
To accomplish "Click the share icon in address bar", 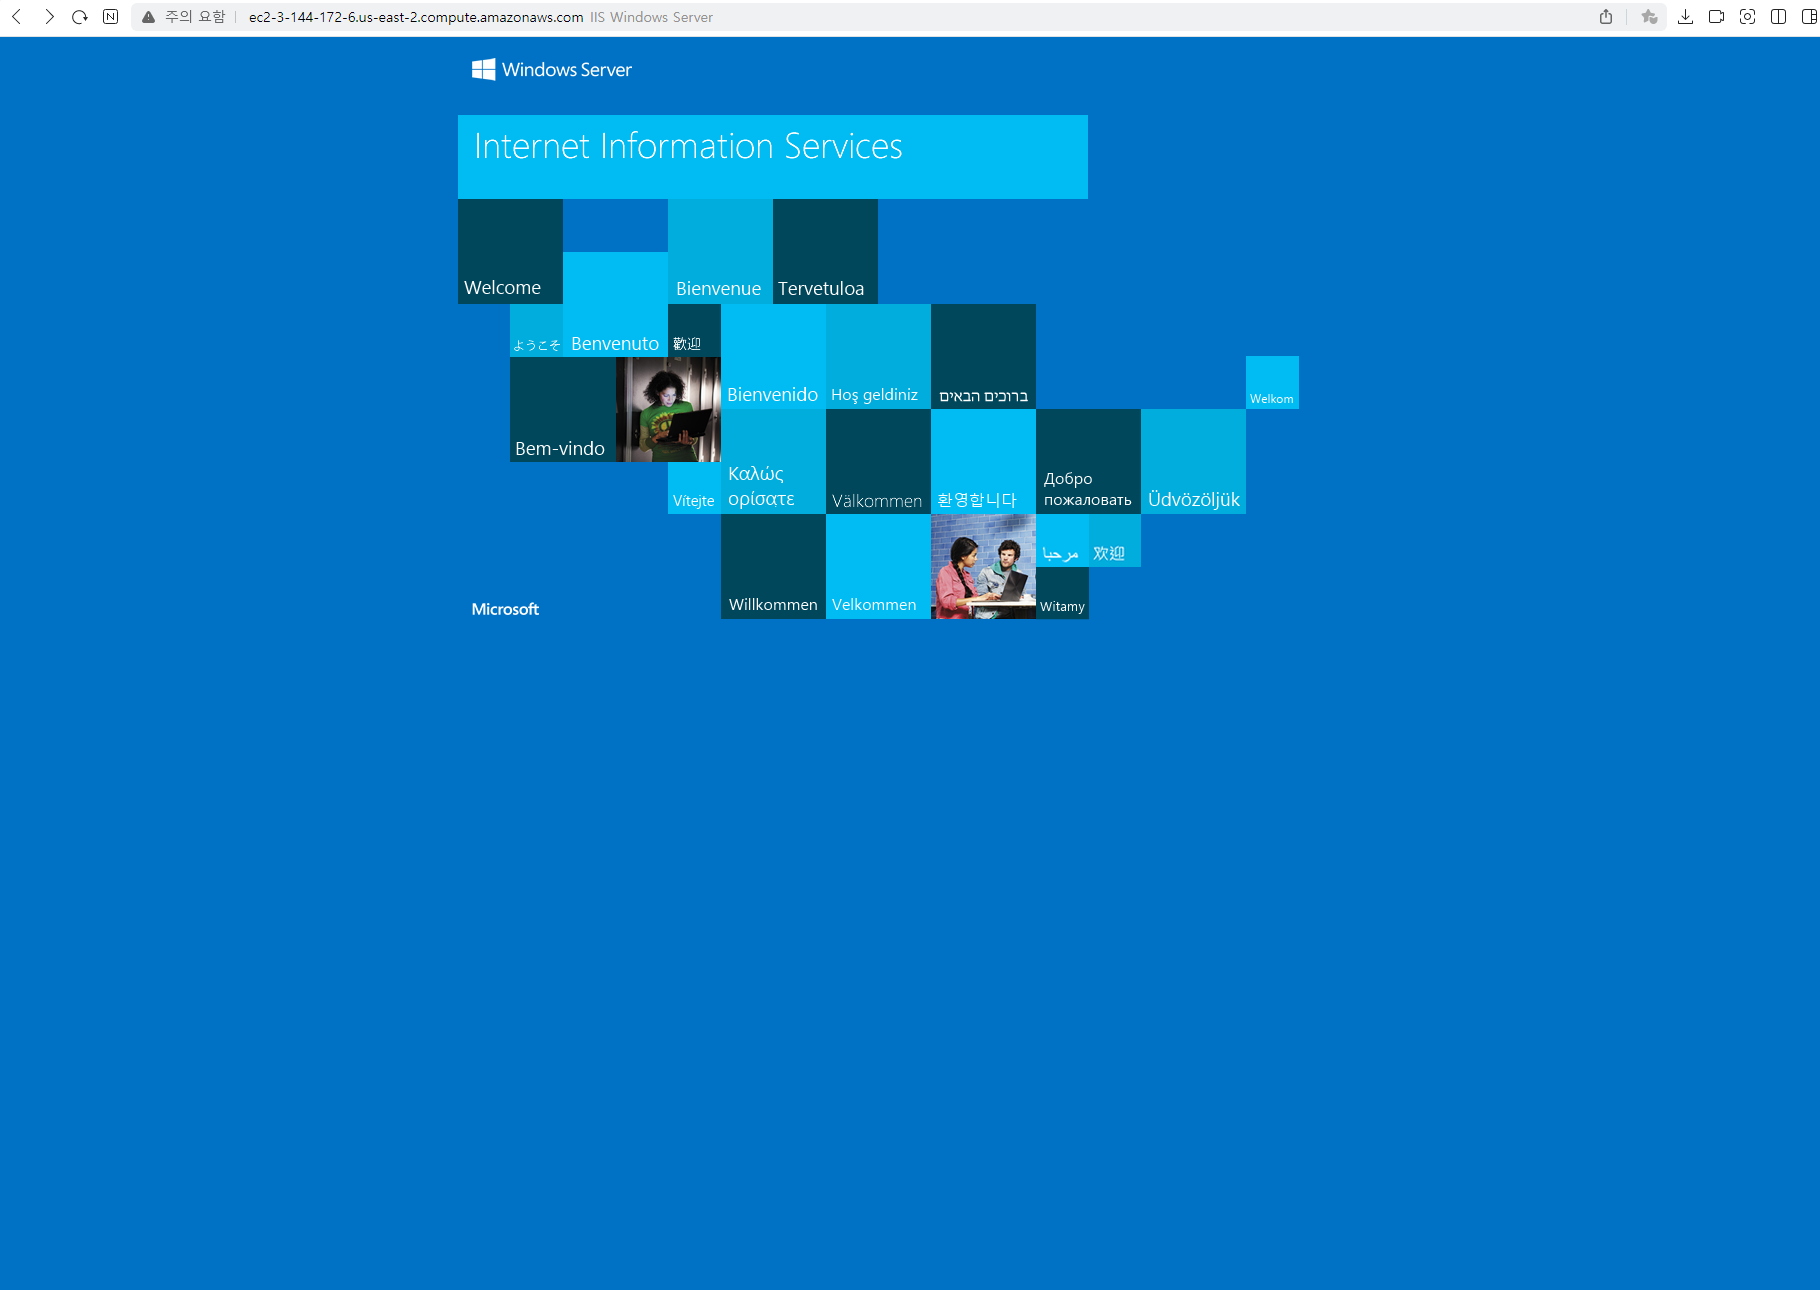I will tap(1606, 17).
